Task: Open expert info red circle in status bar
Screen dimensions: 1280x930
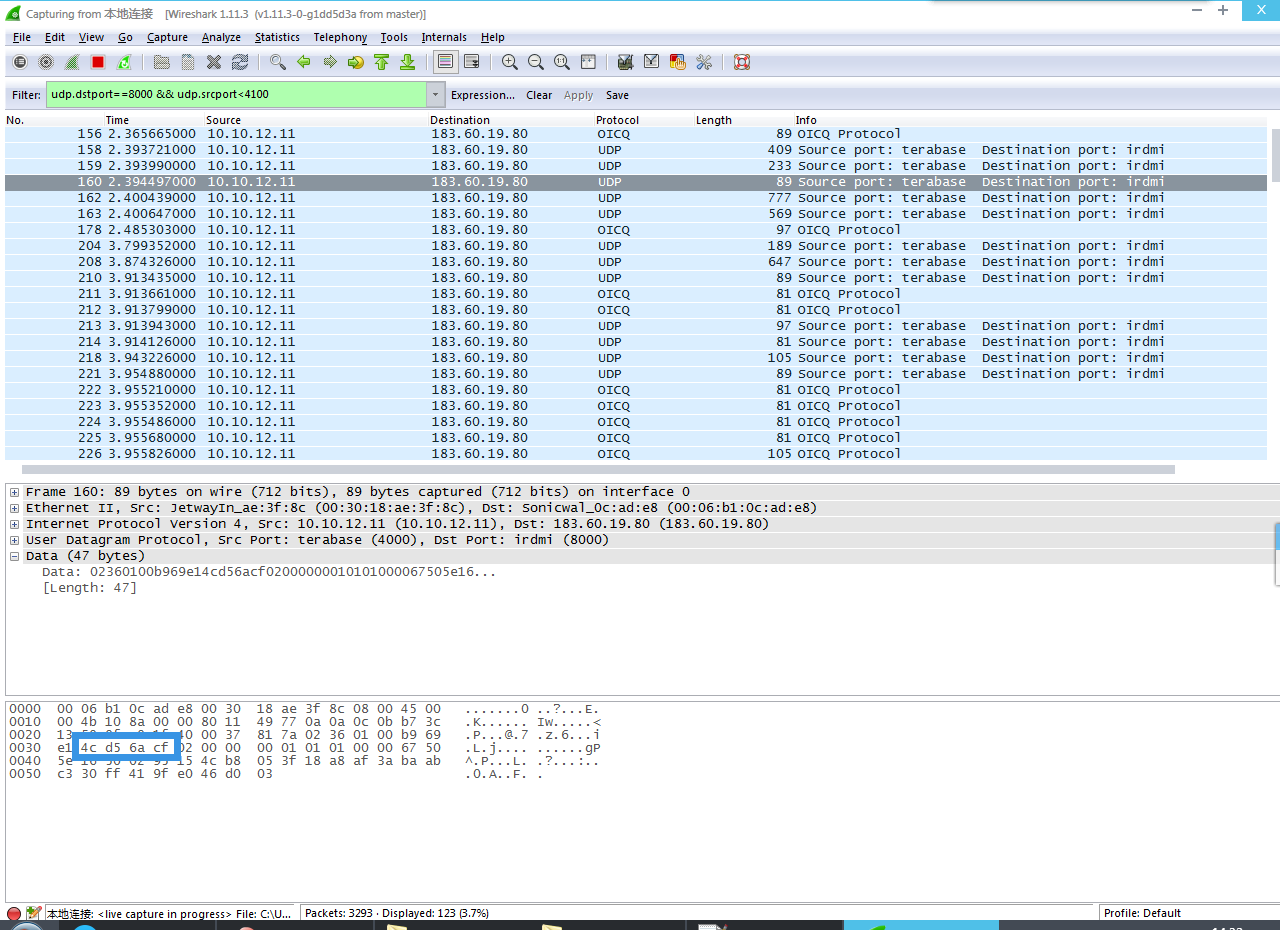Action: point(14,914)
